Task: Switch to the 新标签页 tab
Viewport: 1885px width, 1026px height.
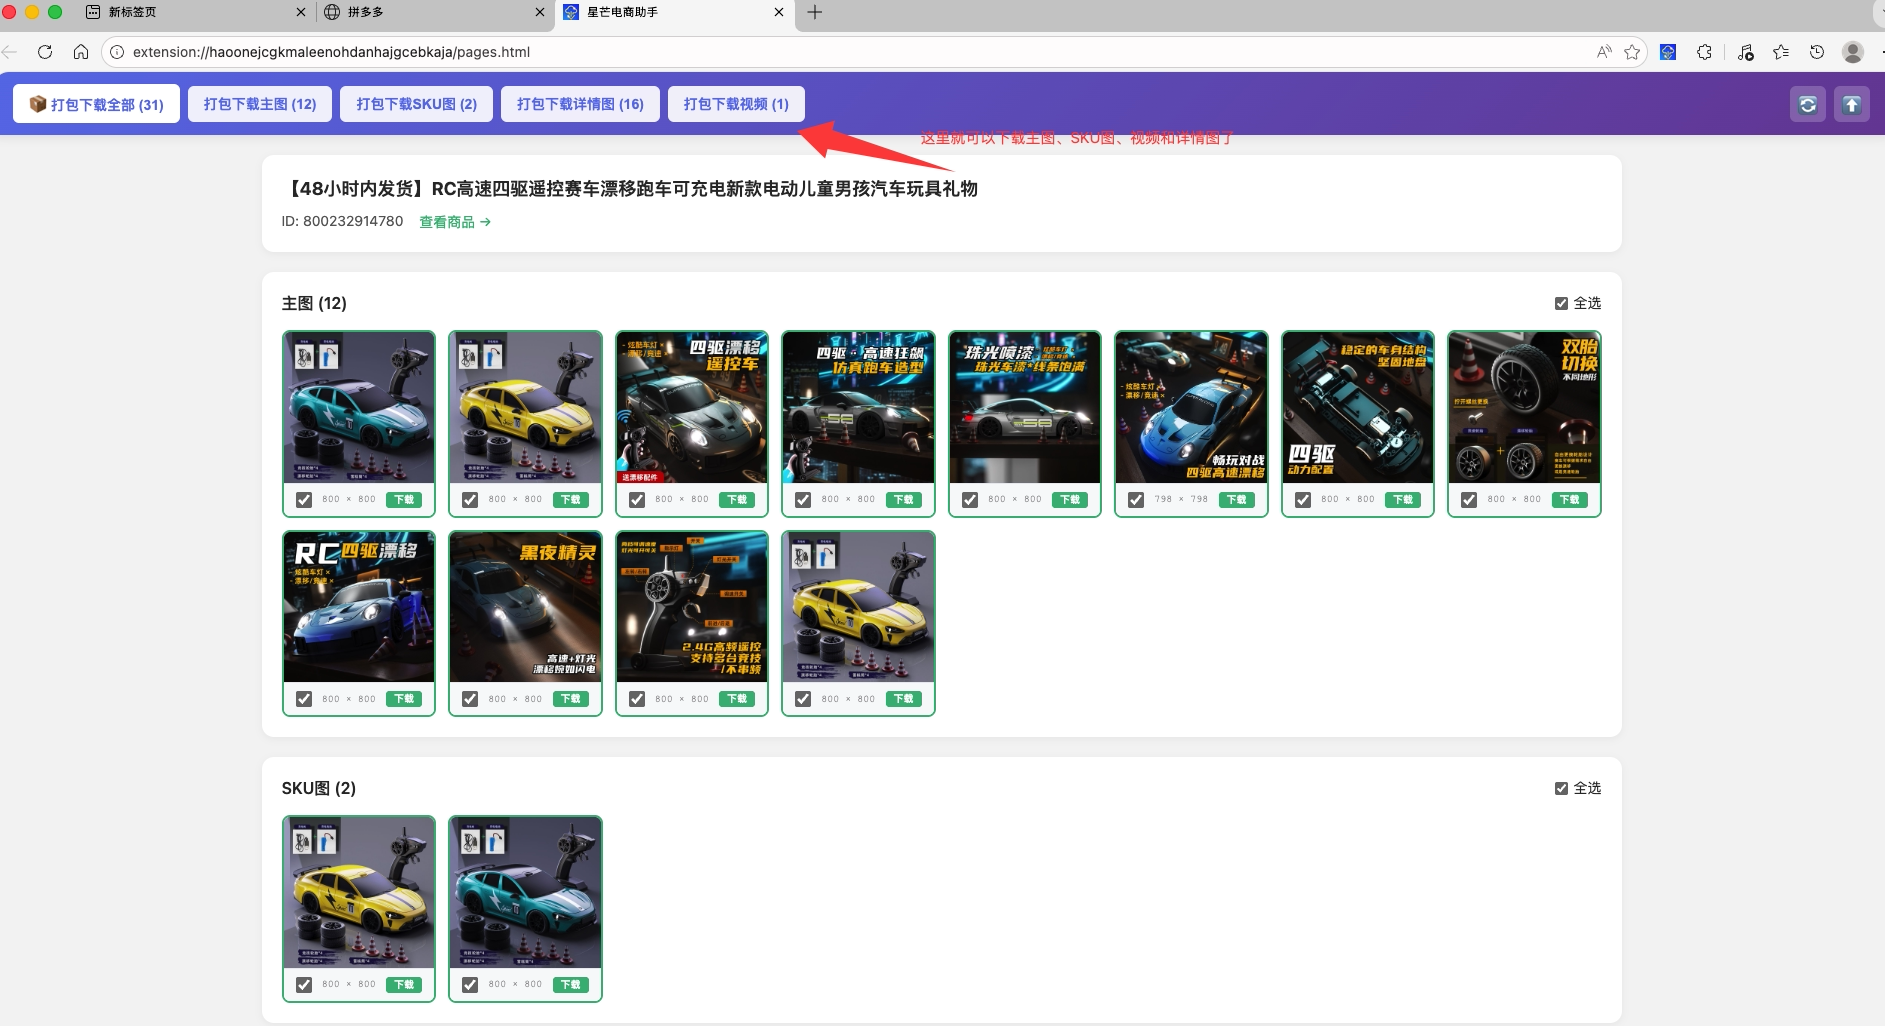Action: click(x=195, y=12)
